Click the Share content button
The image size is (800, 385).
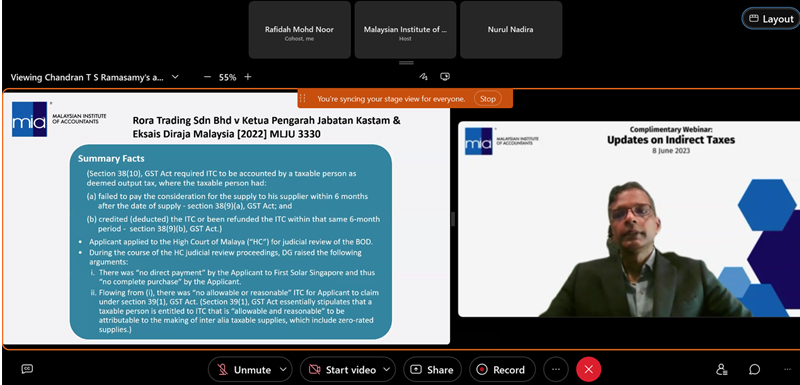tap(432, 370)
